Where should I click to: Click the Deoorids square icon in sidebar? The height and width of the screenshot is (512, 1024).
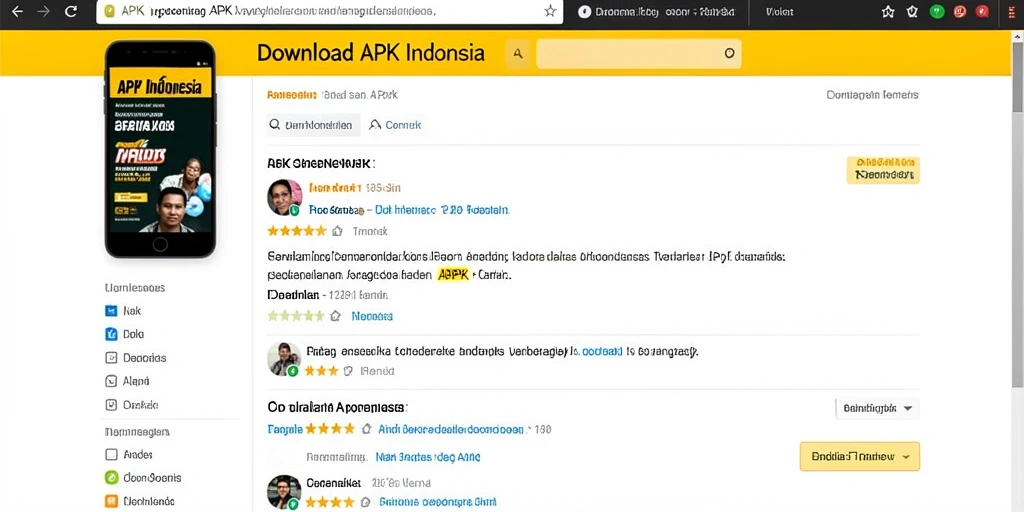pos(111,358)
